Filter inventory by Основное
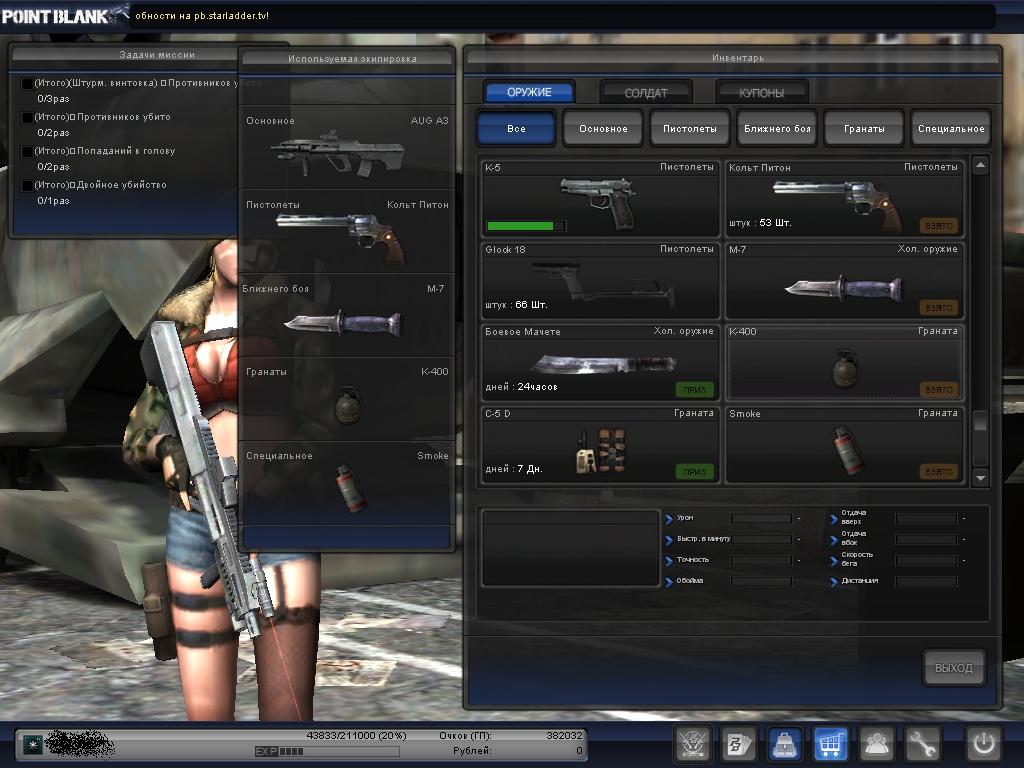Screen dimensions: 1024x768 pyautogui.click(x=603, y=128)
